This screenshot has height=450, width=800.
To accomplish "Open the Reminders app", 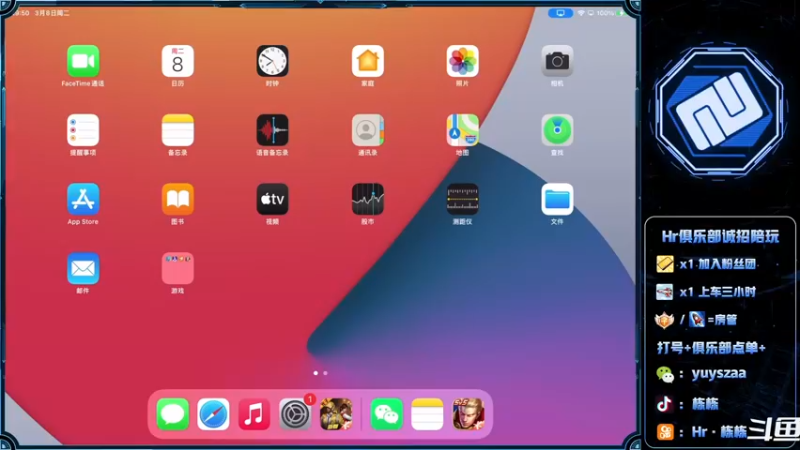I will (x=83, y=130).
